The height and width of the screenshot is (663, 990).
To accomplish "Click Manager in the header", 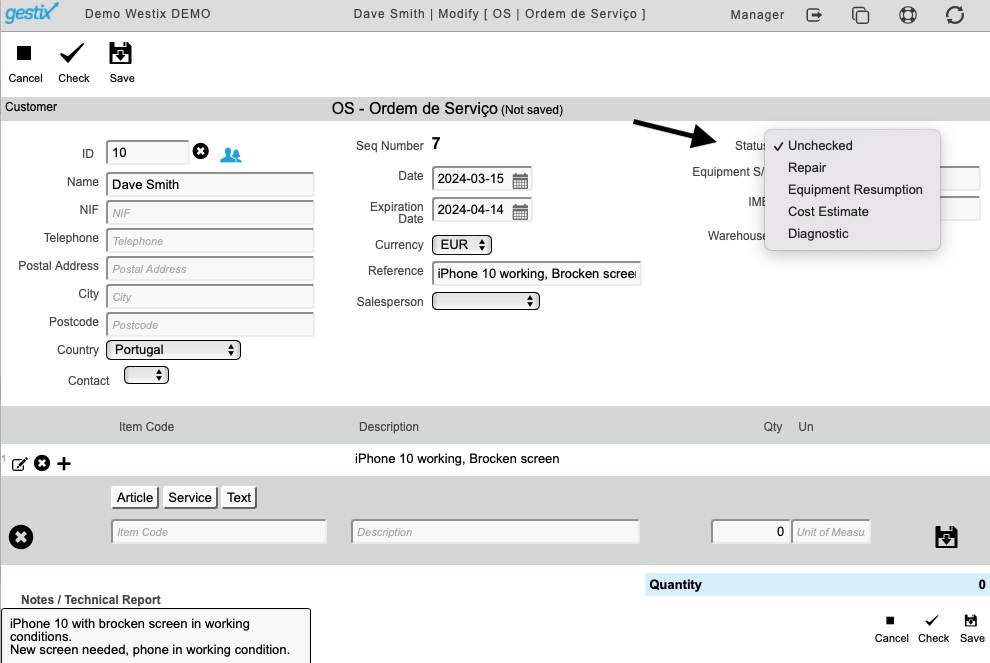I will [x=757, y=15].
